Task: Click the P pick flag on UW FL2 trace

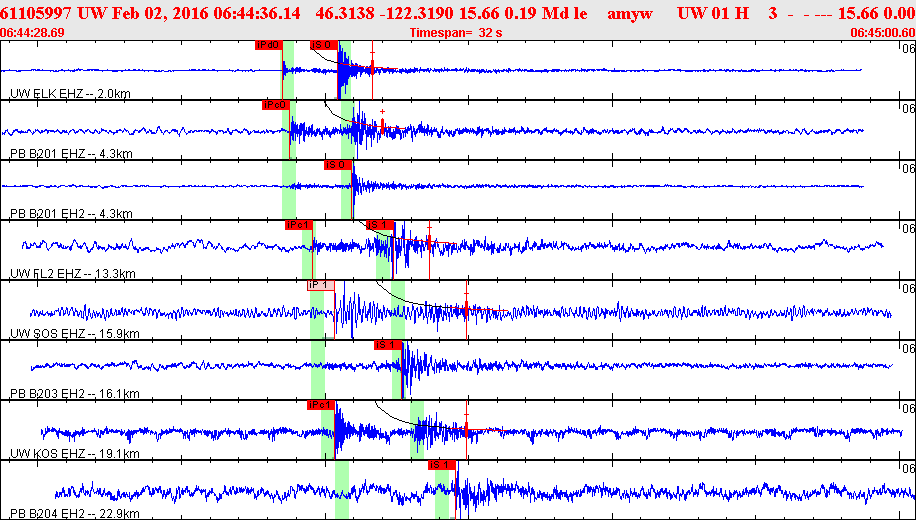Action: [x=298, y=225]
